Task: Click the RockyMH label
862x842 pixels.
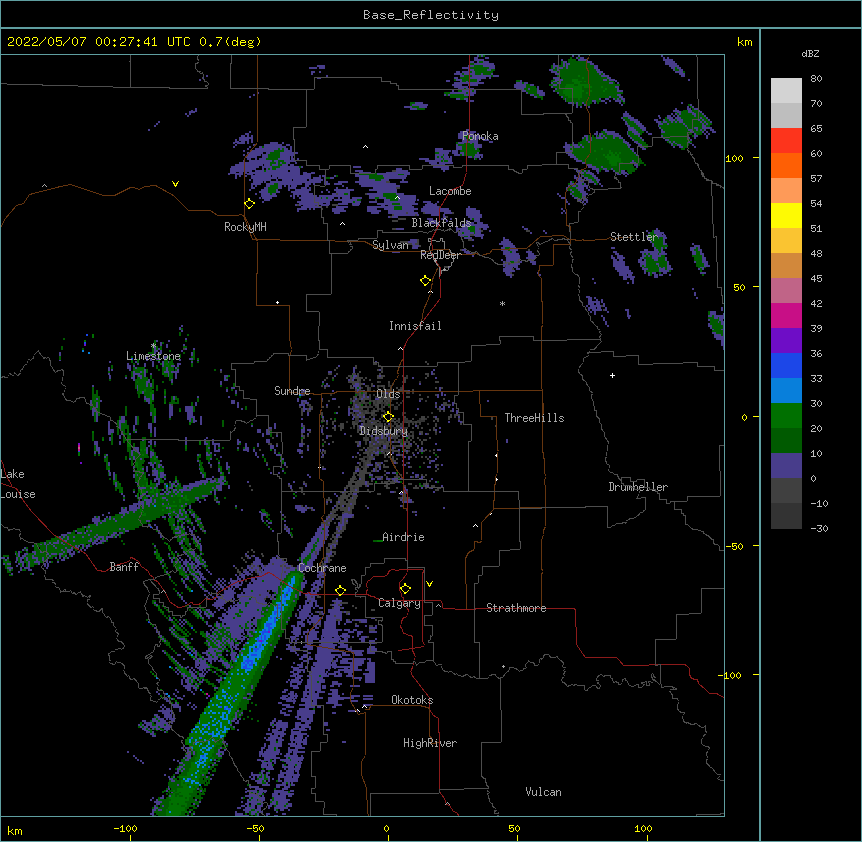Action: [245, 227]
